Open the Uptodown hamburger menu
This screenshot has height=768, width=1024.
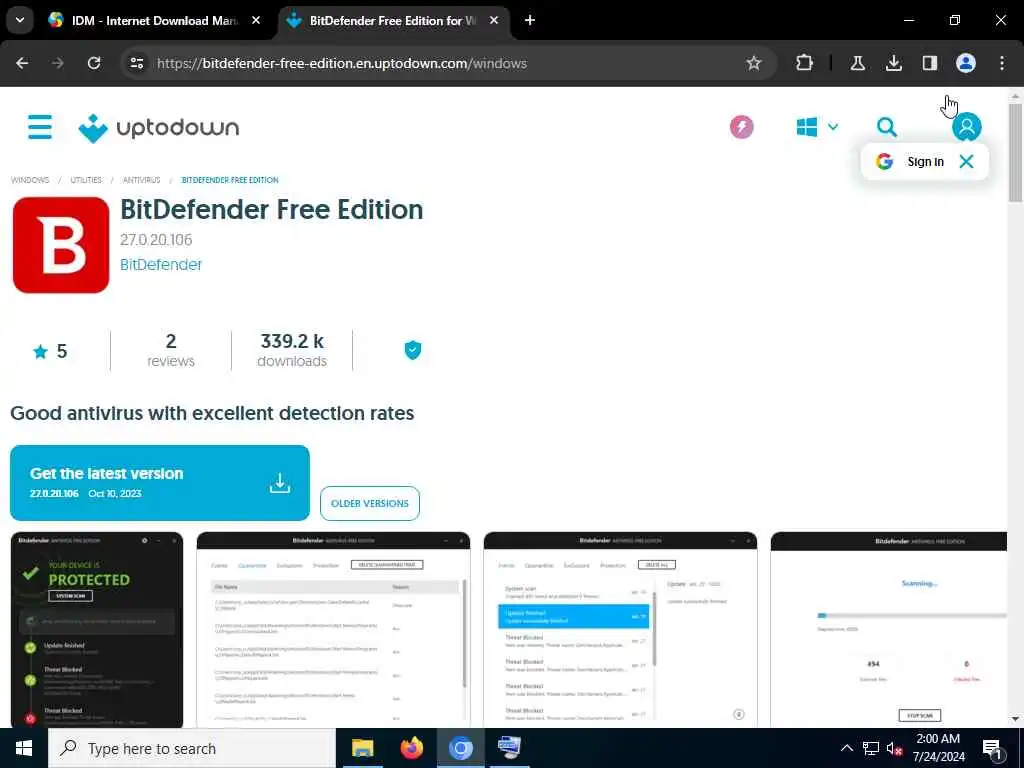pyautogui.click(x=40, y=127)
